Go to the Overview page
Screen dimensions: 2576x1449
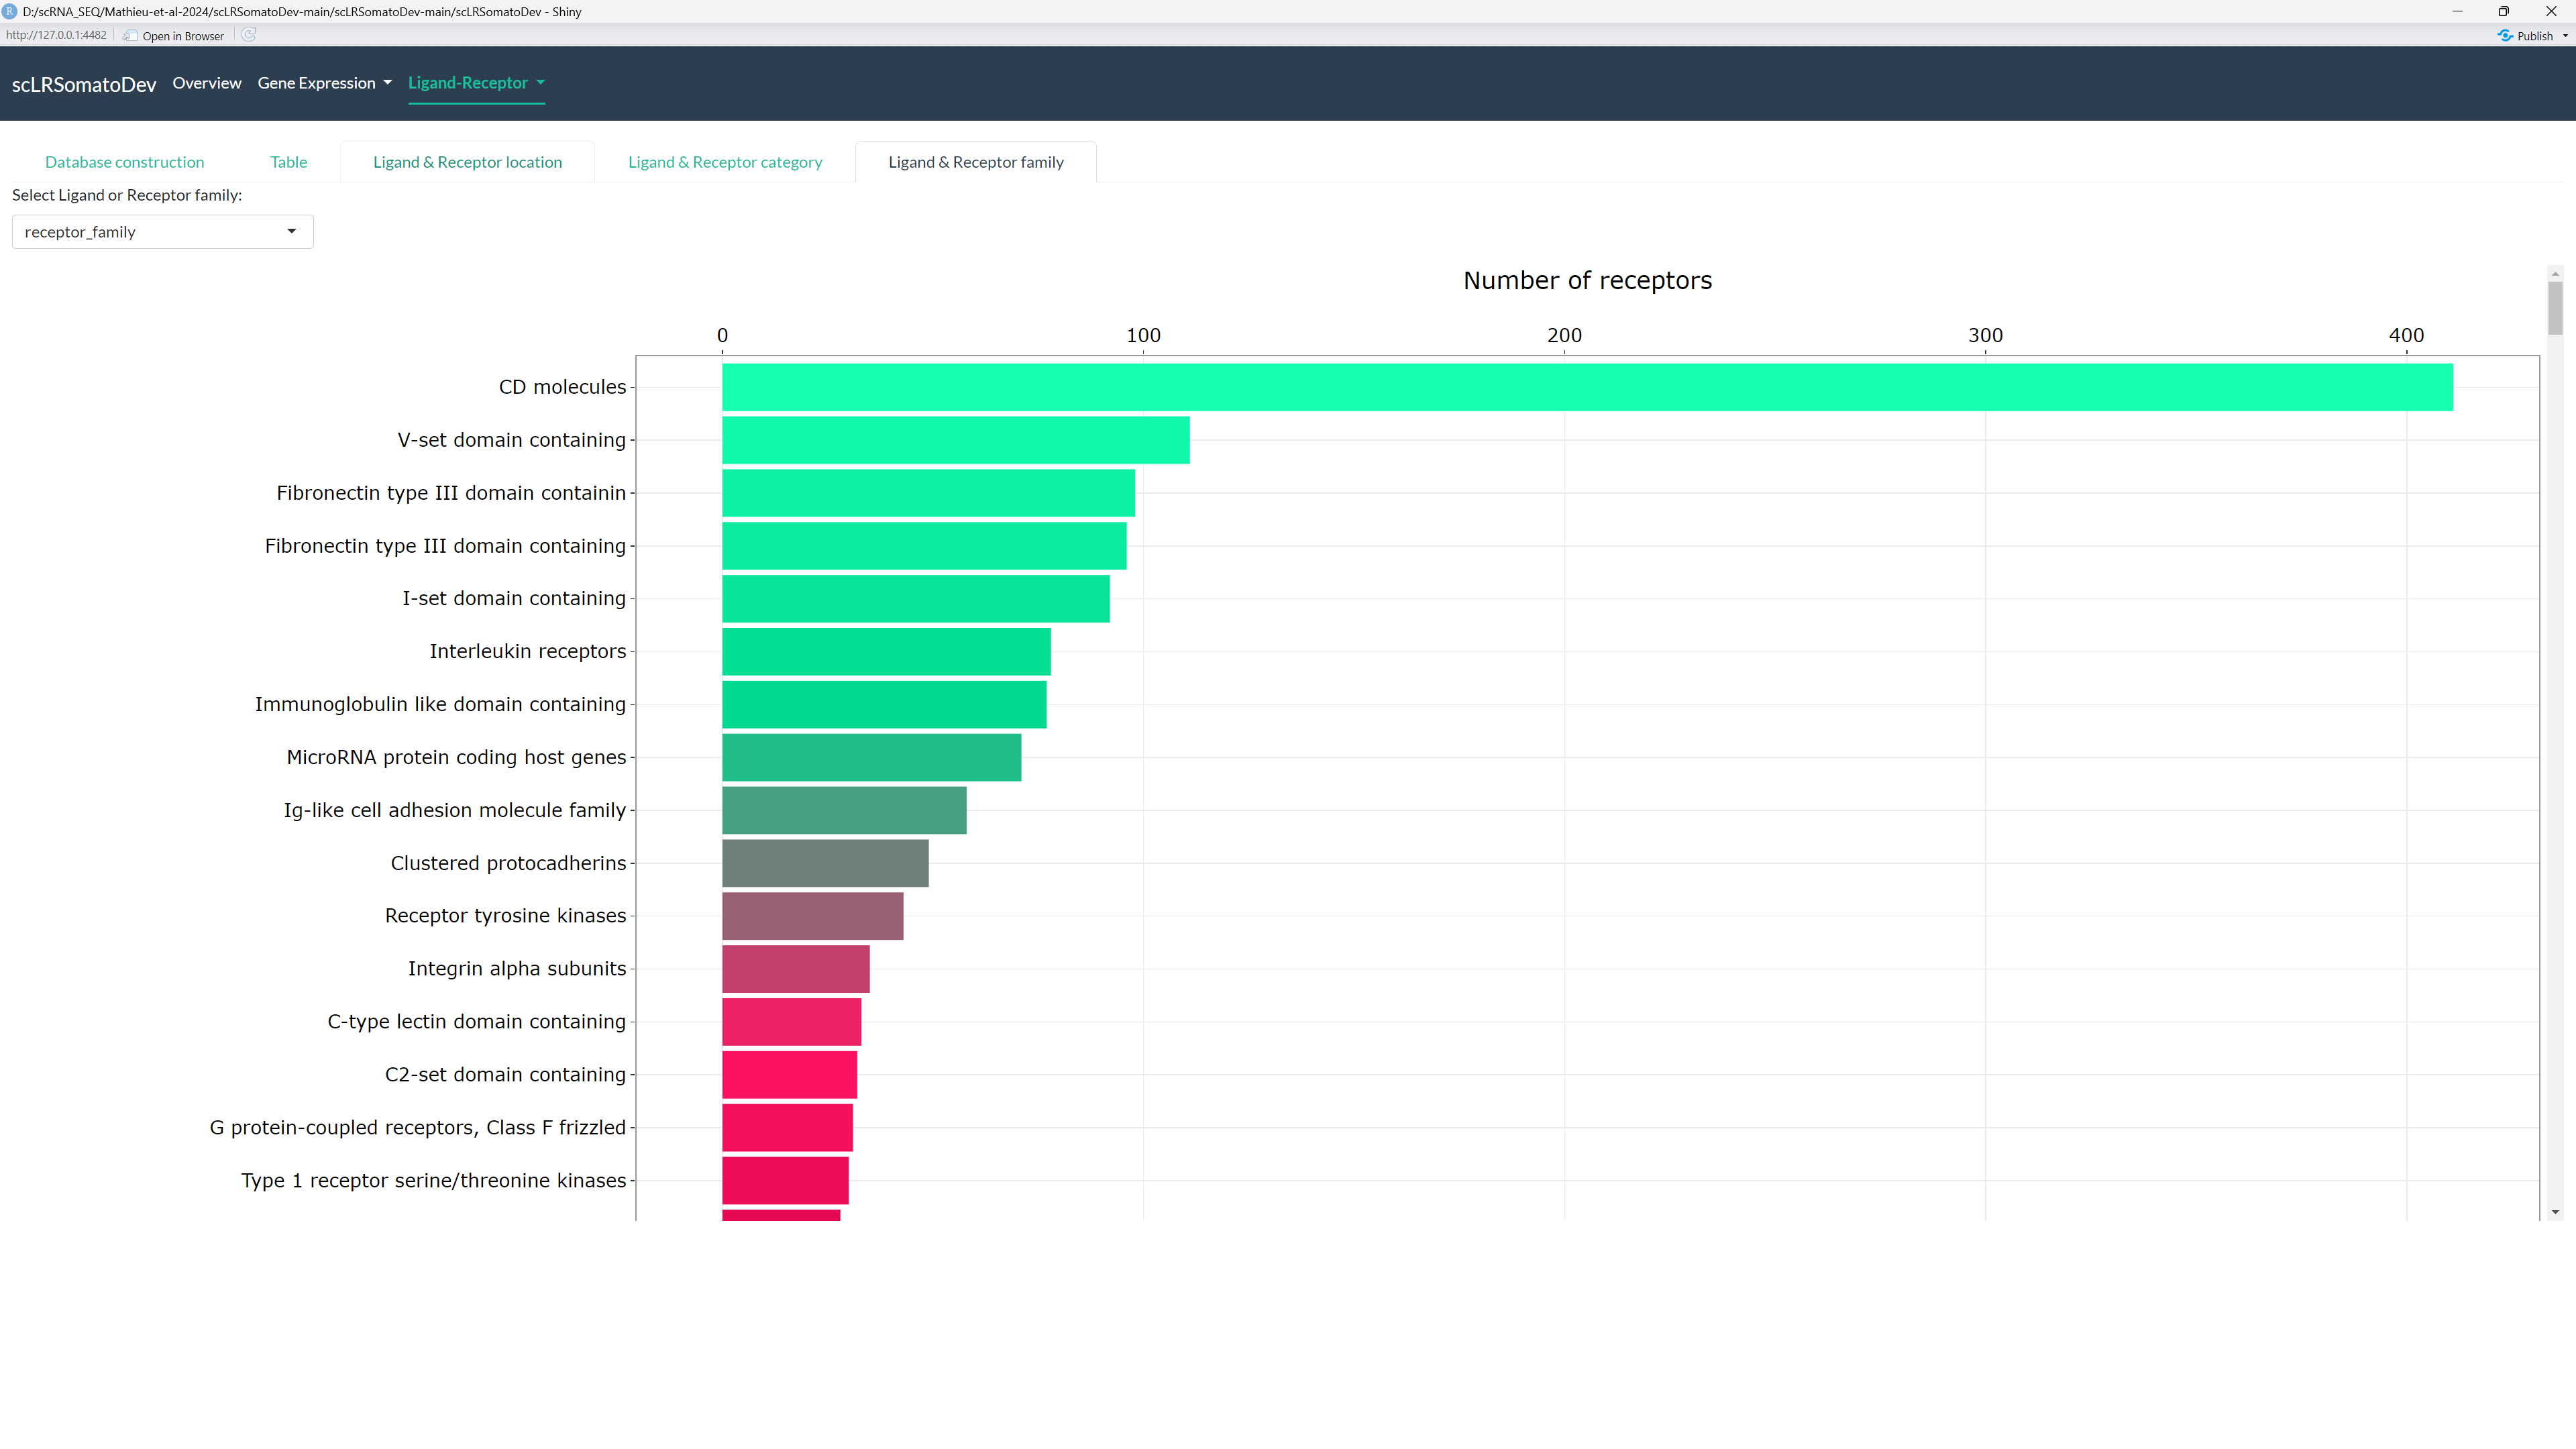206,83
